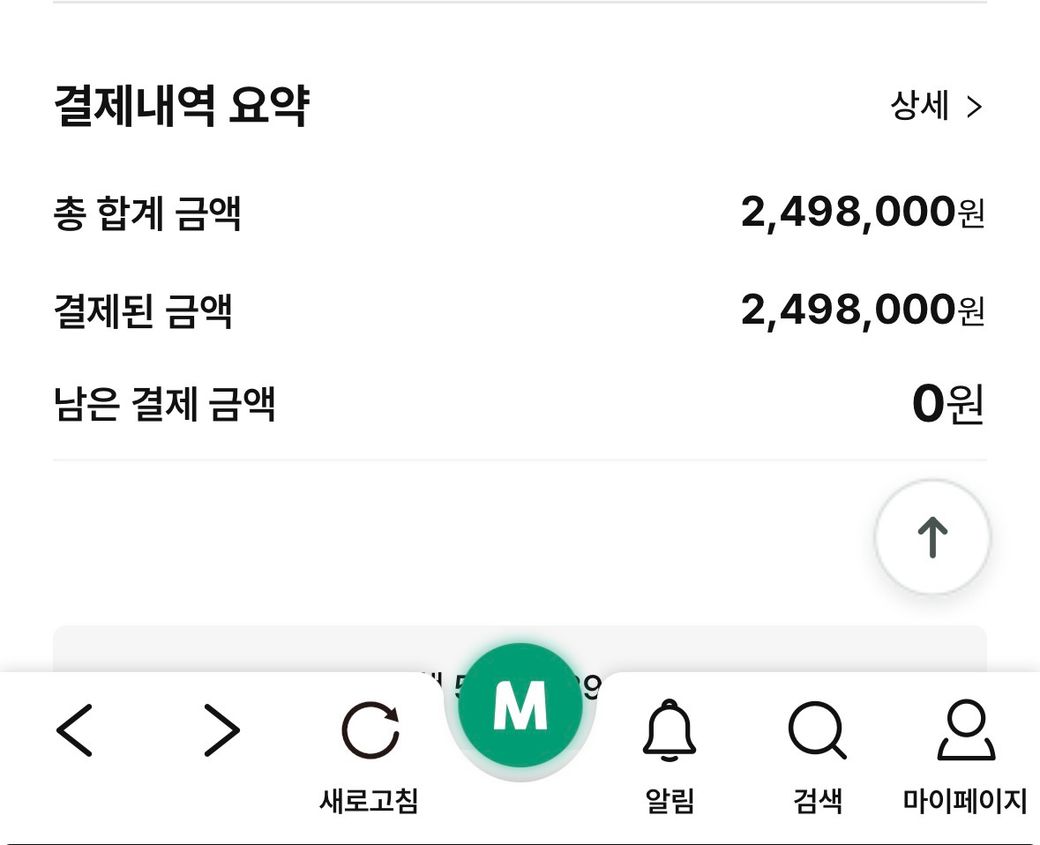Open 상세 payment details link
Screen dimensions: 1040x845
pyautogui.click(x=920, y=106)
